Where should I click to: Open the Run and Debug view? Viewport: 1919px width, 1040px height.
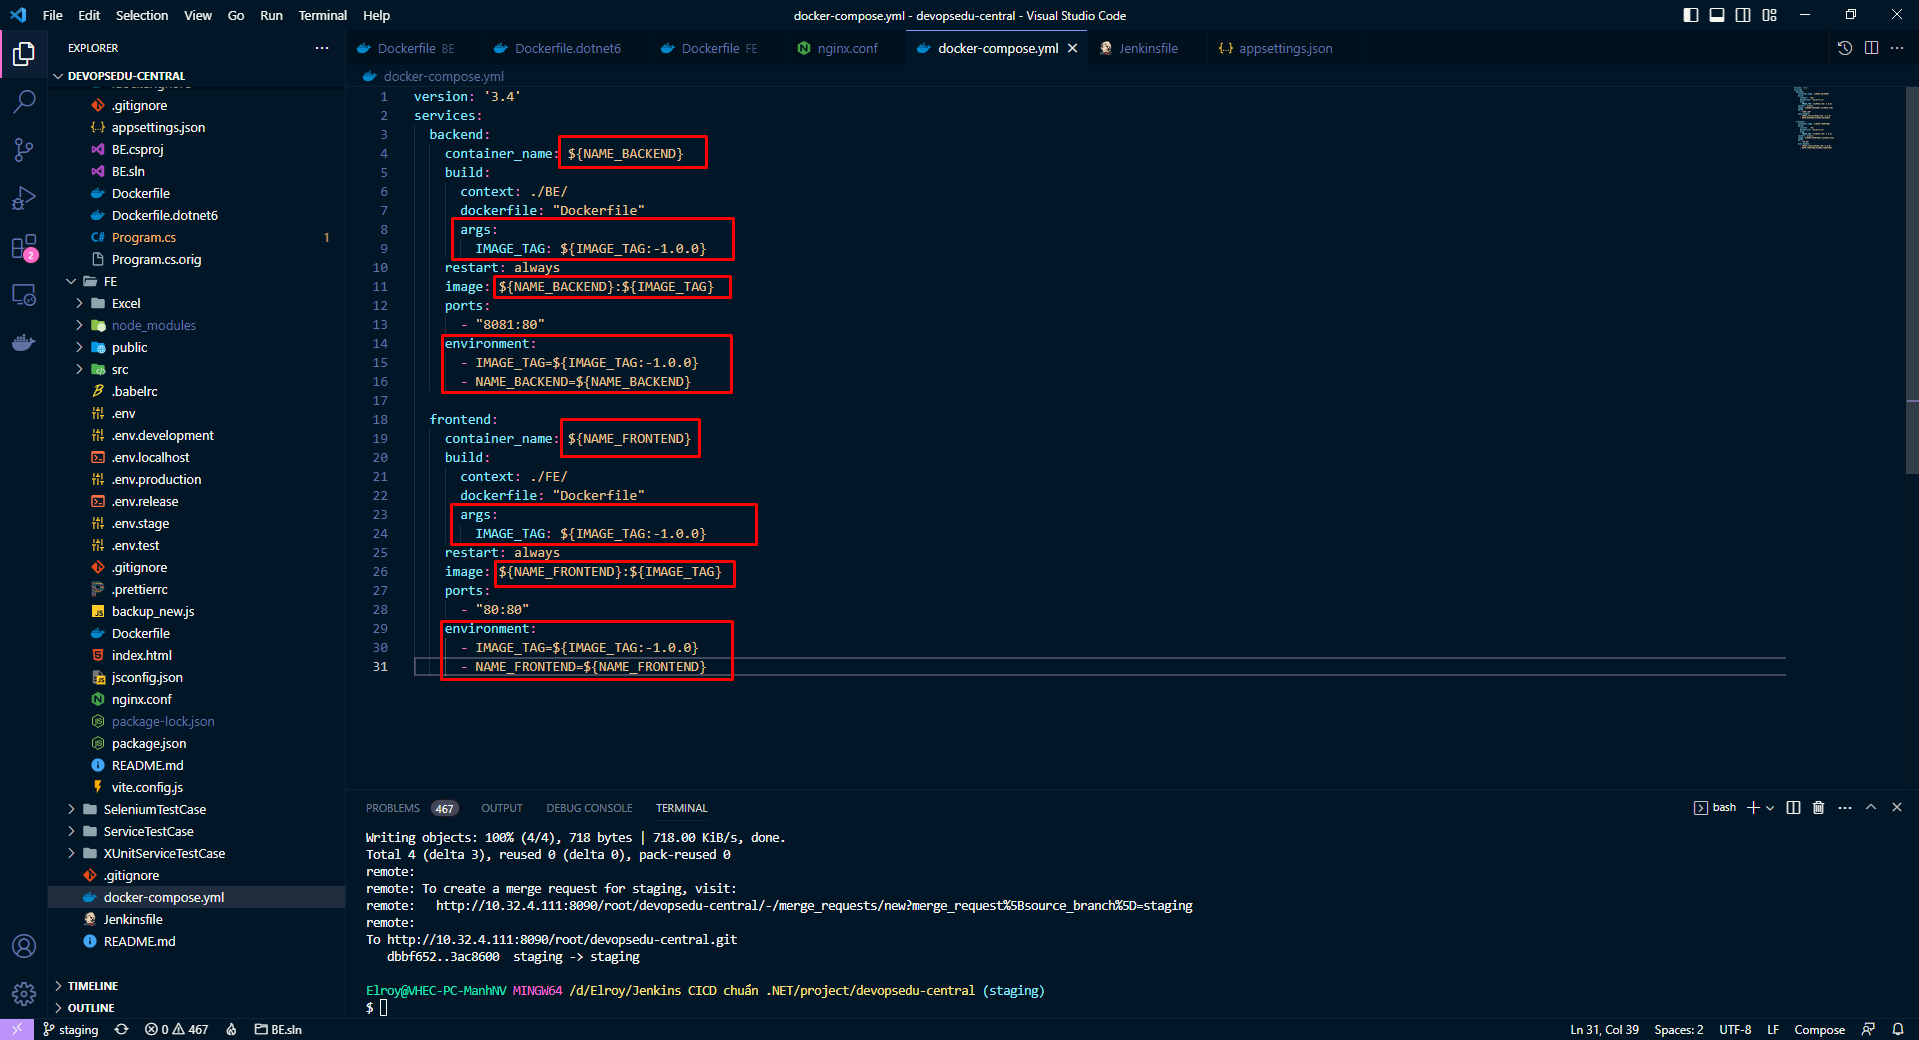tap(24, 198)
